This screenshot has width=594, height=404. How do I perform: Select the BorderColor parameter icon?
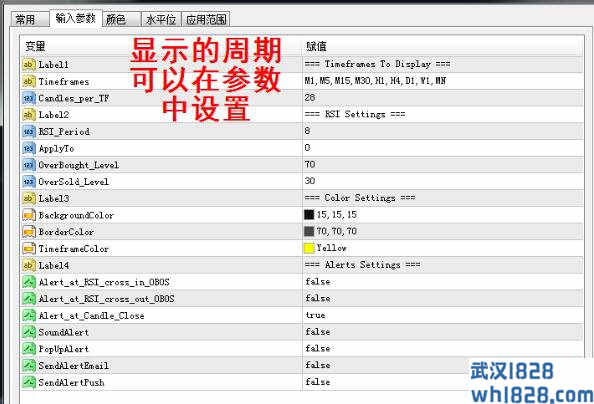tap(29, 232)
